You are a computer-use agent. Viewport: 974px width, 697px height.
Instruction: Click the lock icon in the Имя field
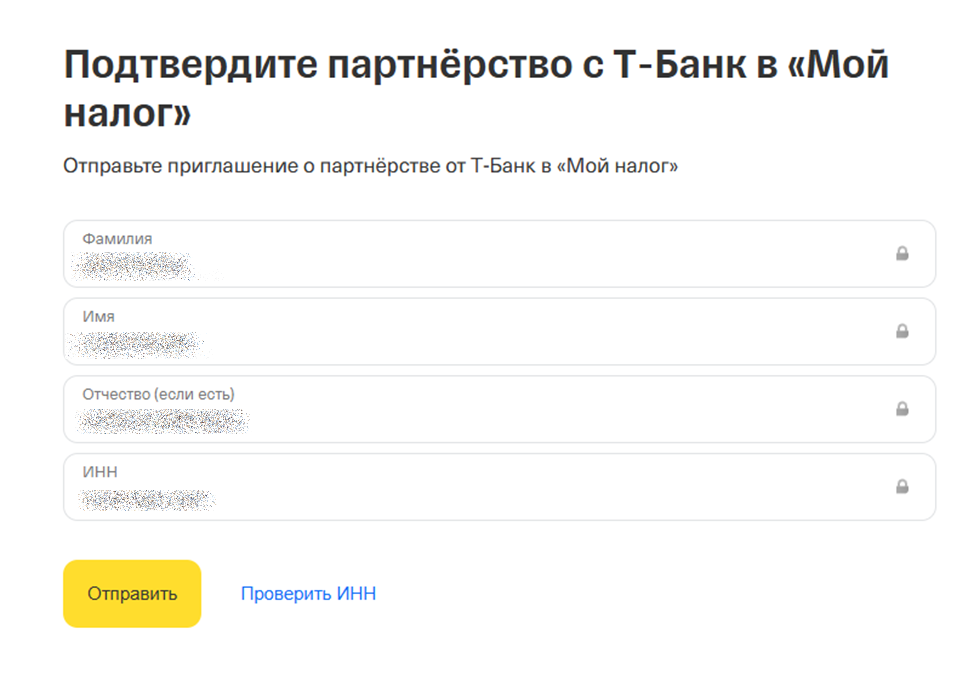(902, 331)
